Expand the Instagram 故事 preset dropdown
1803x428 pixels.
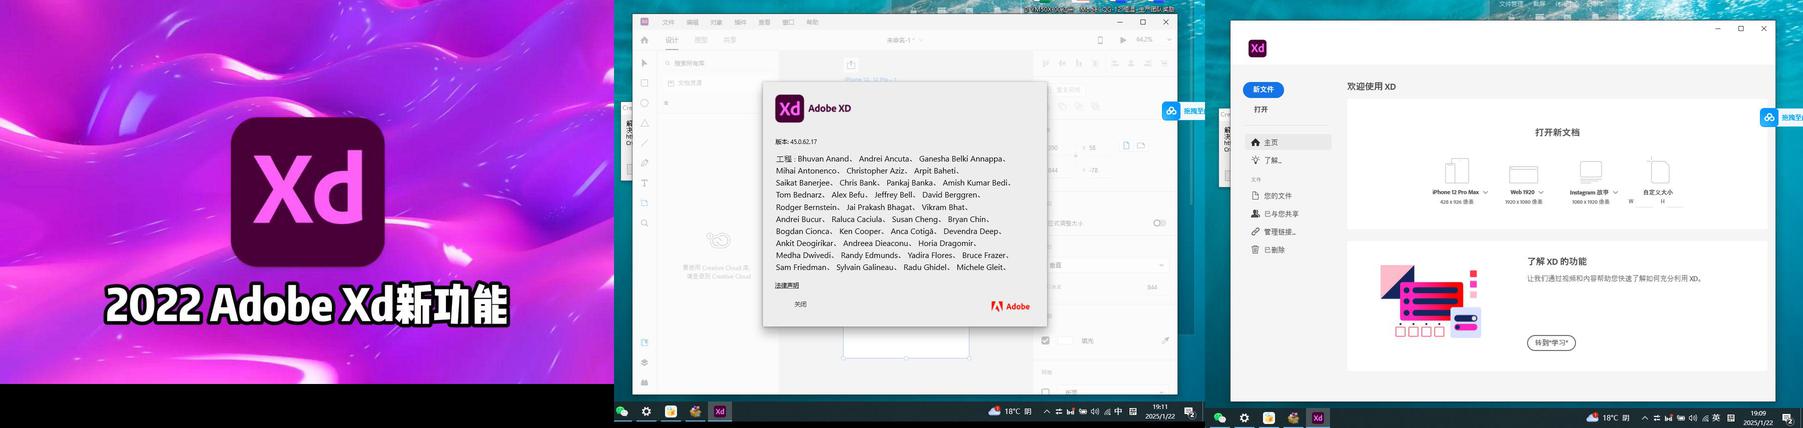(x=1615, y=192)
